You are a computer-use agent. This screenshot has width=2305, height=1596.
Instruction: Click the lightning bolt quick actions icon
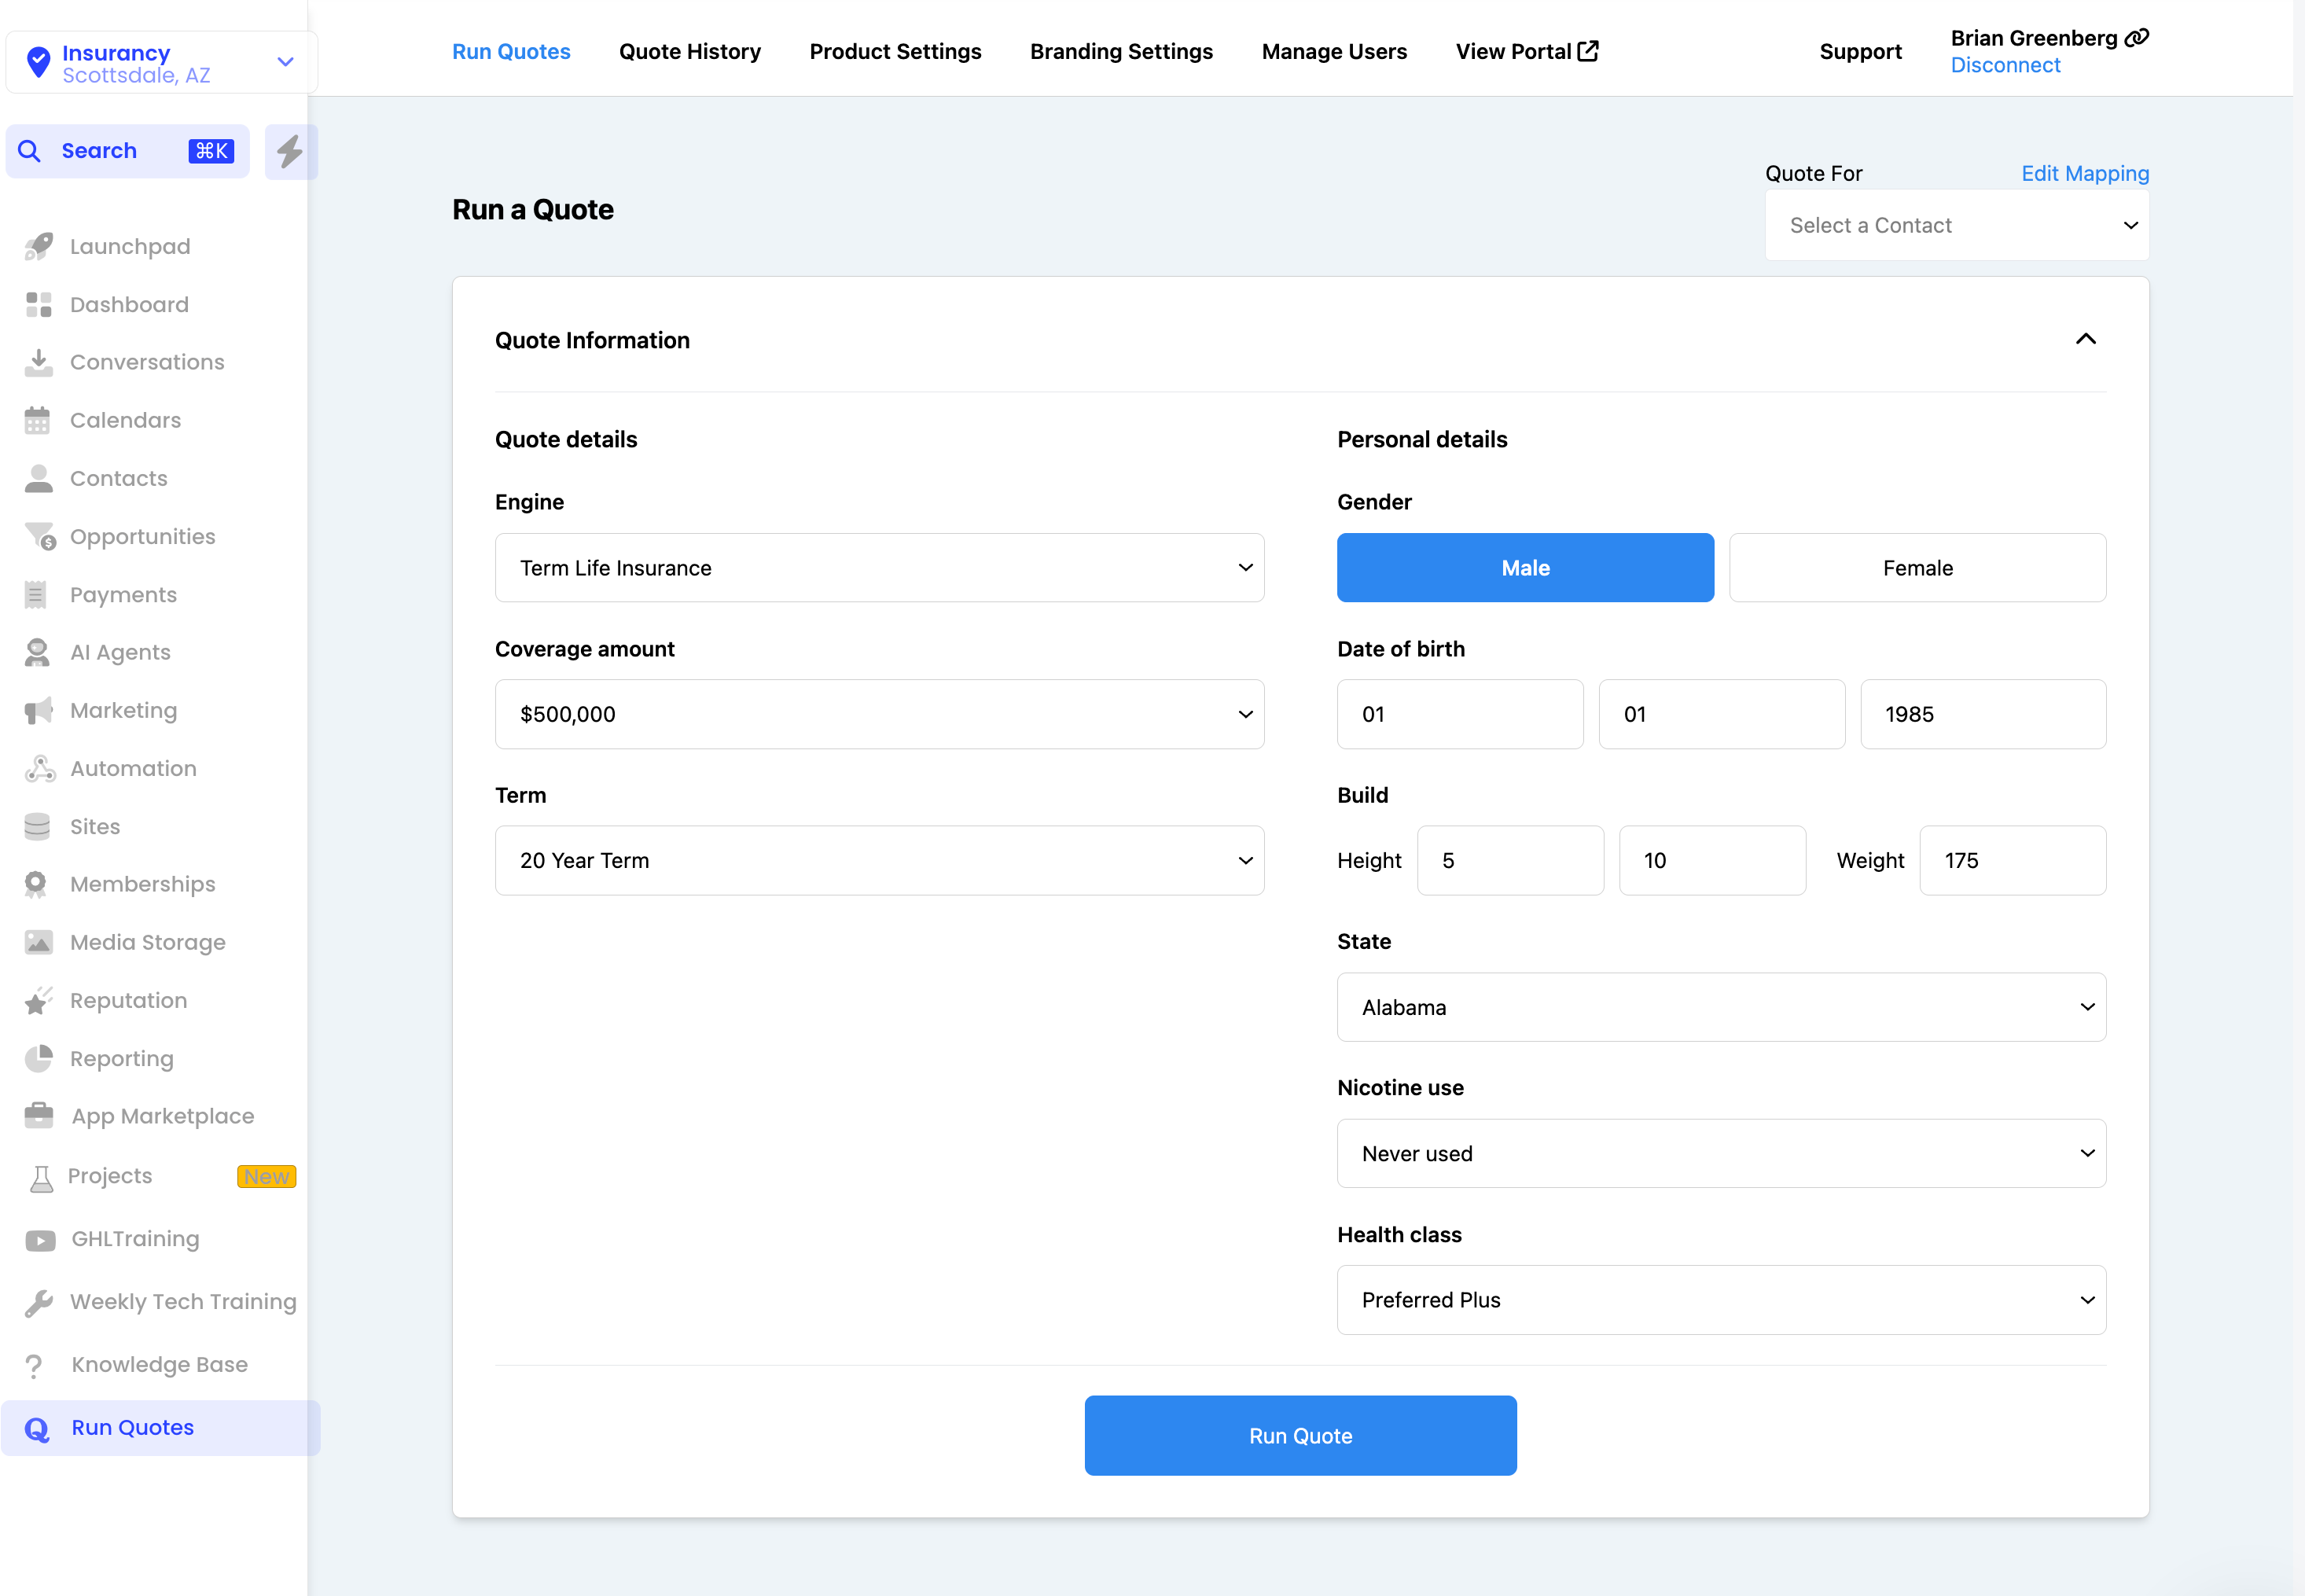[290, 151]
